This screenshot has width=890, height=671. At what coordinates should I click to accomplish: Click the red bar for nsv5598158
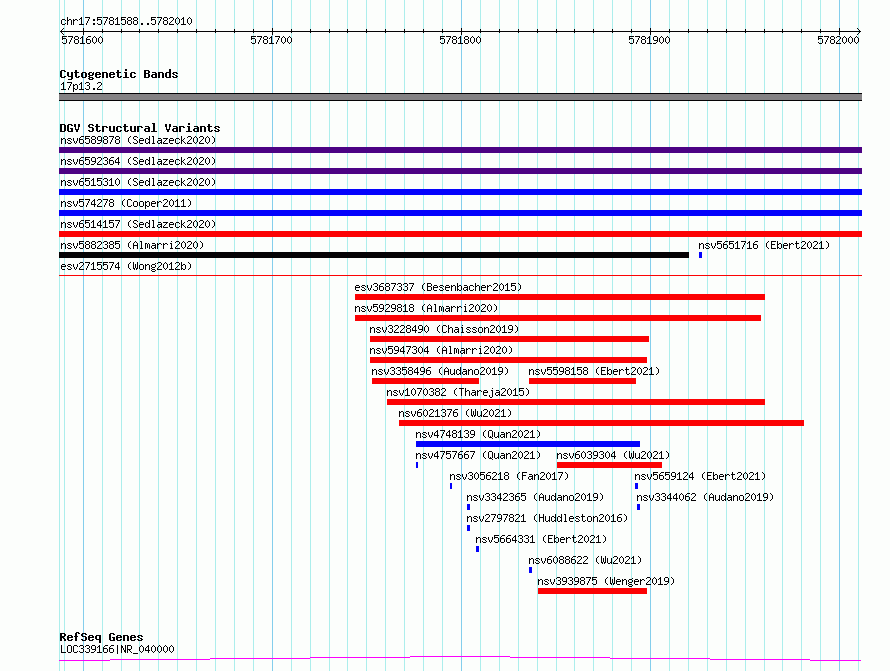(582, 381)
